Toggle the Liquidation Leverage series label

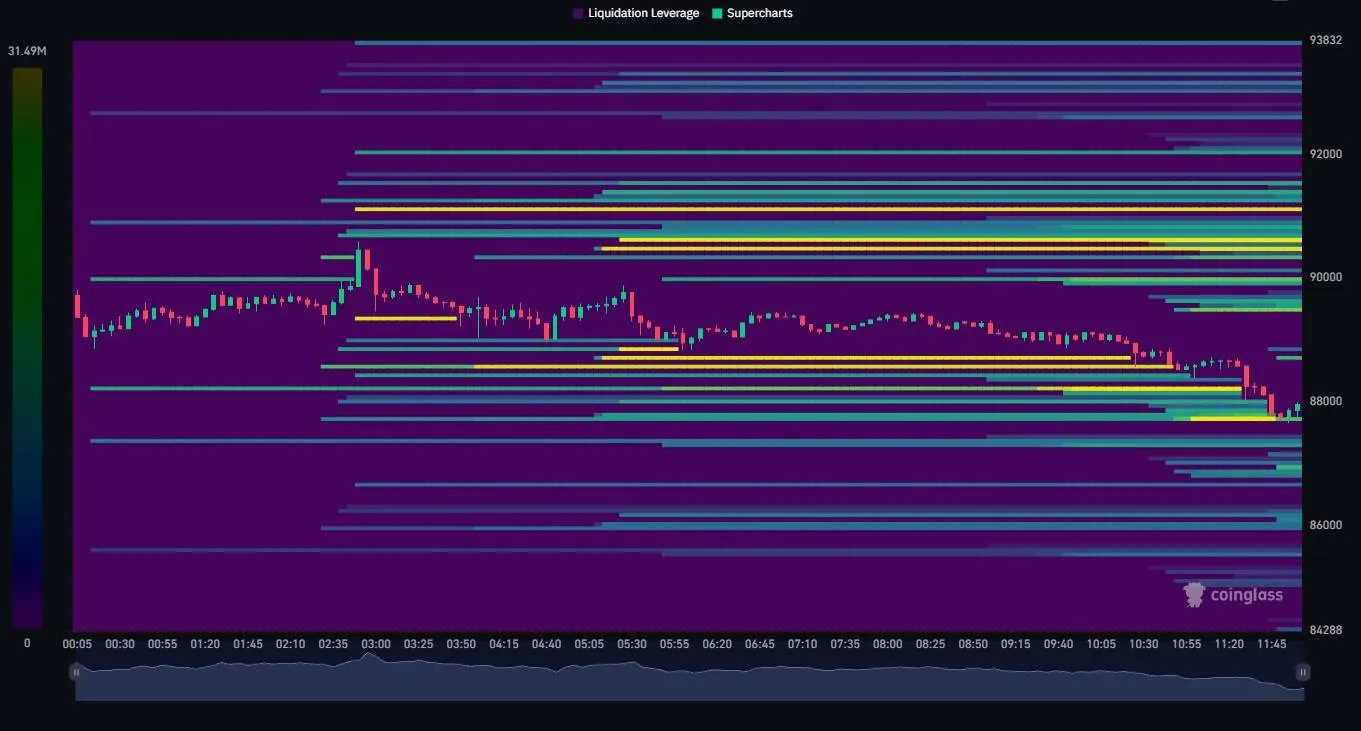643,13
